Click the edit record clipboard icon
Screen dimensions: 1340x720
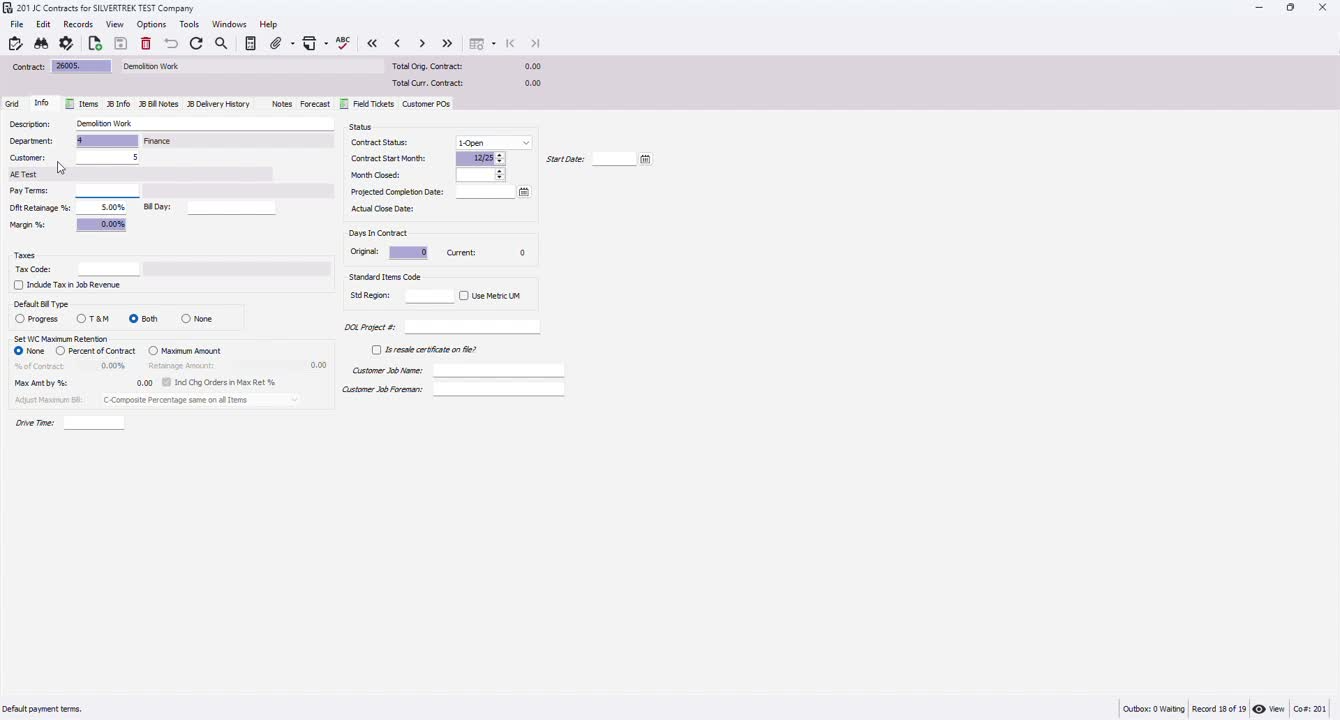[x=15, y=44]
